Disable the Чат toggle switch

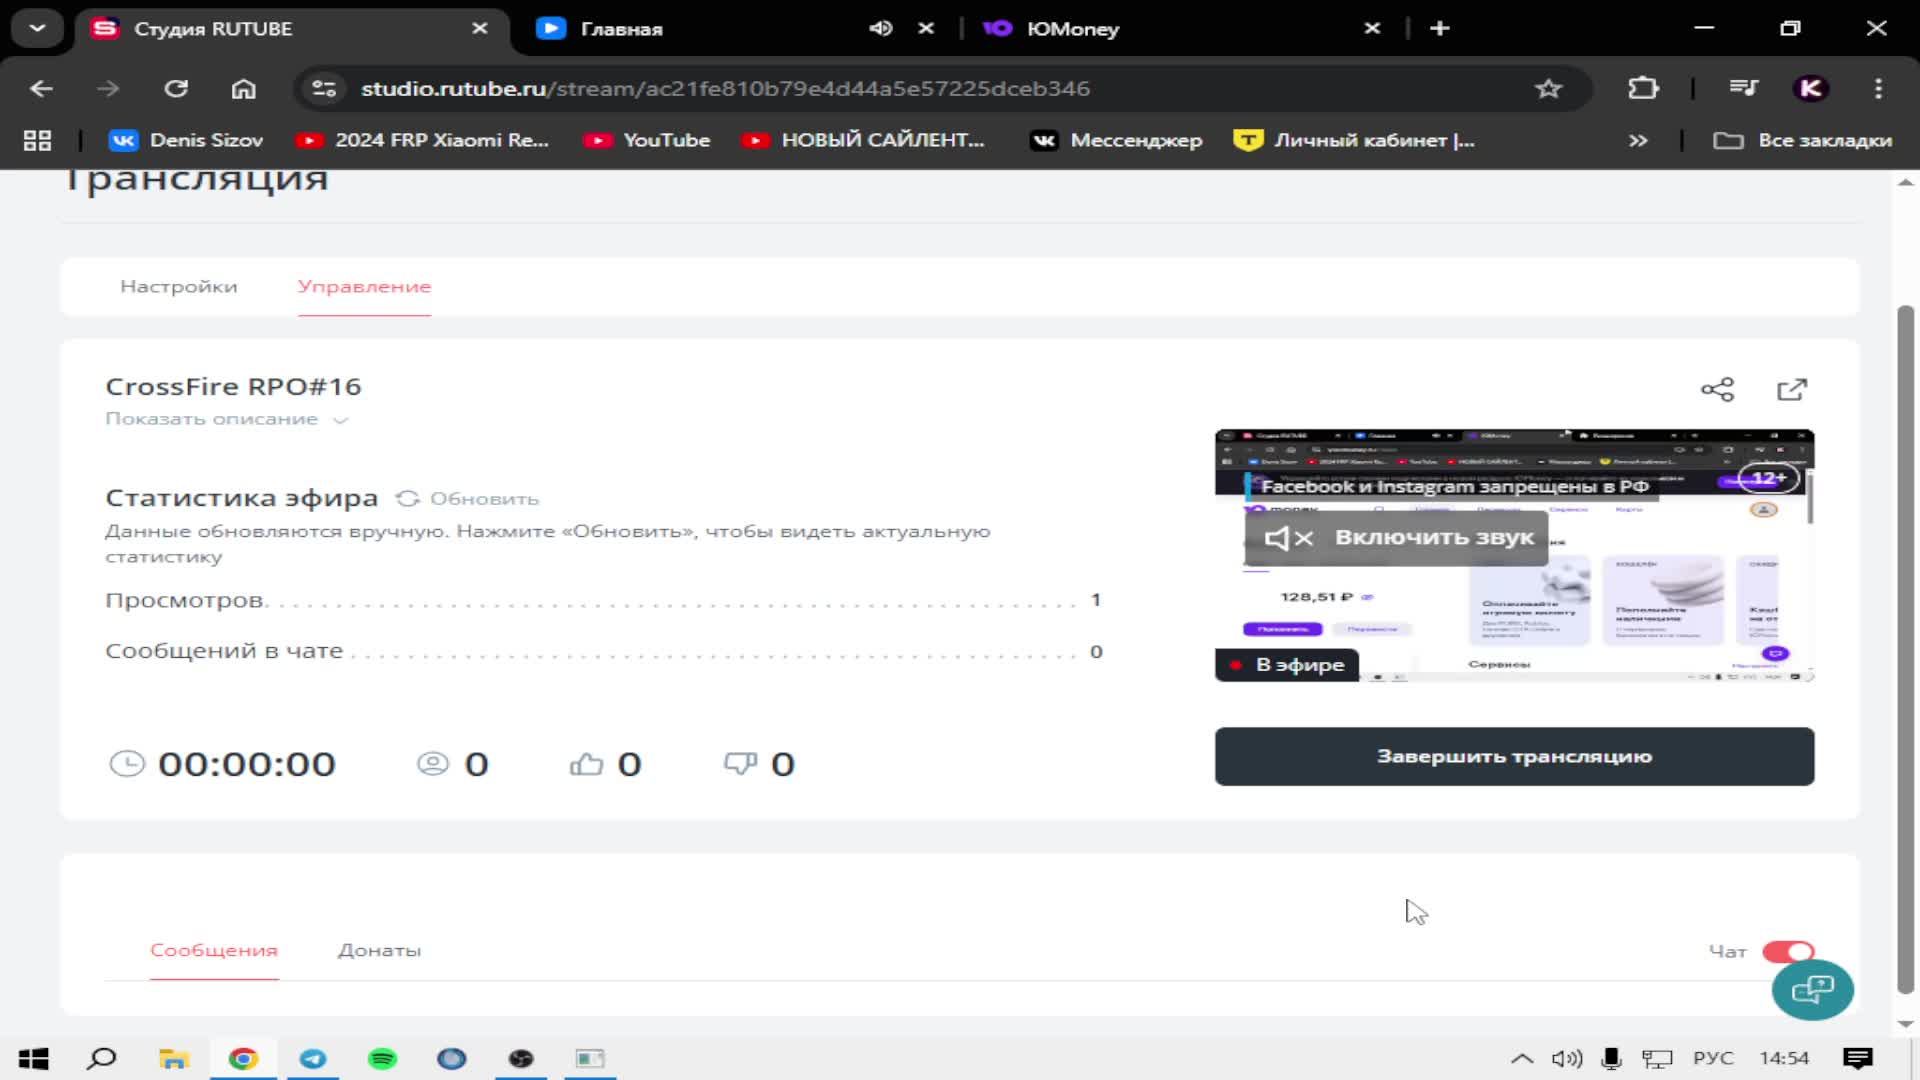(1787, 951)
